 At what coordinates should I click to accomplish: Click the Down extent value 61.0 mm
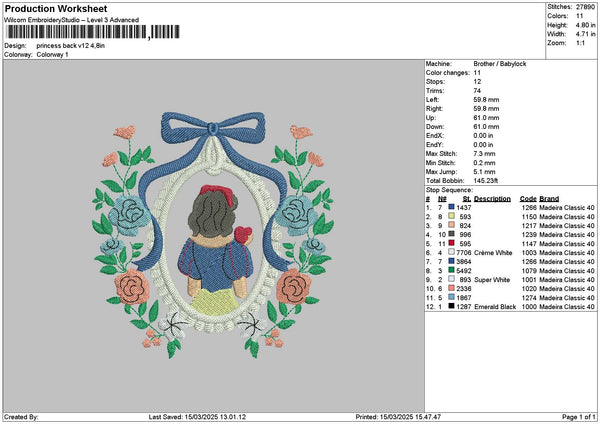coord(486,127)
